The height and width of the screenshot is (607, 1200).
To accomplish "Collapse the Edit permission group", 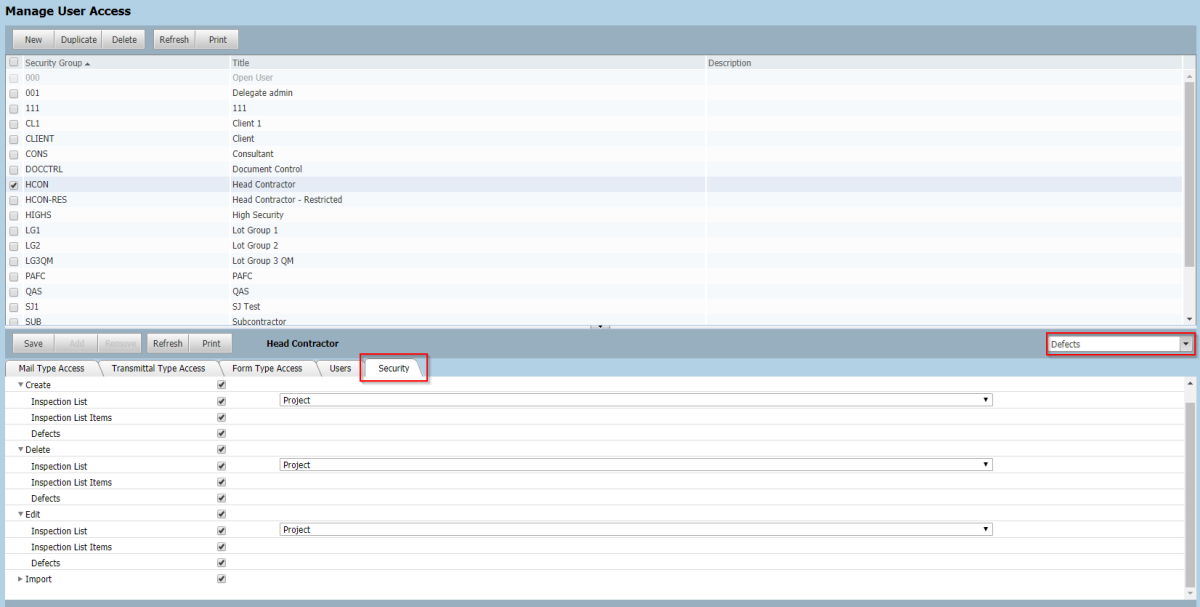I will click(x=21, y=514).
